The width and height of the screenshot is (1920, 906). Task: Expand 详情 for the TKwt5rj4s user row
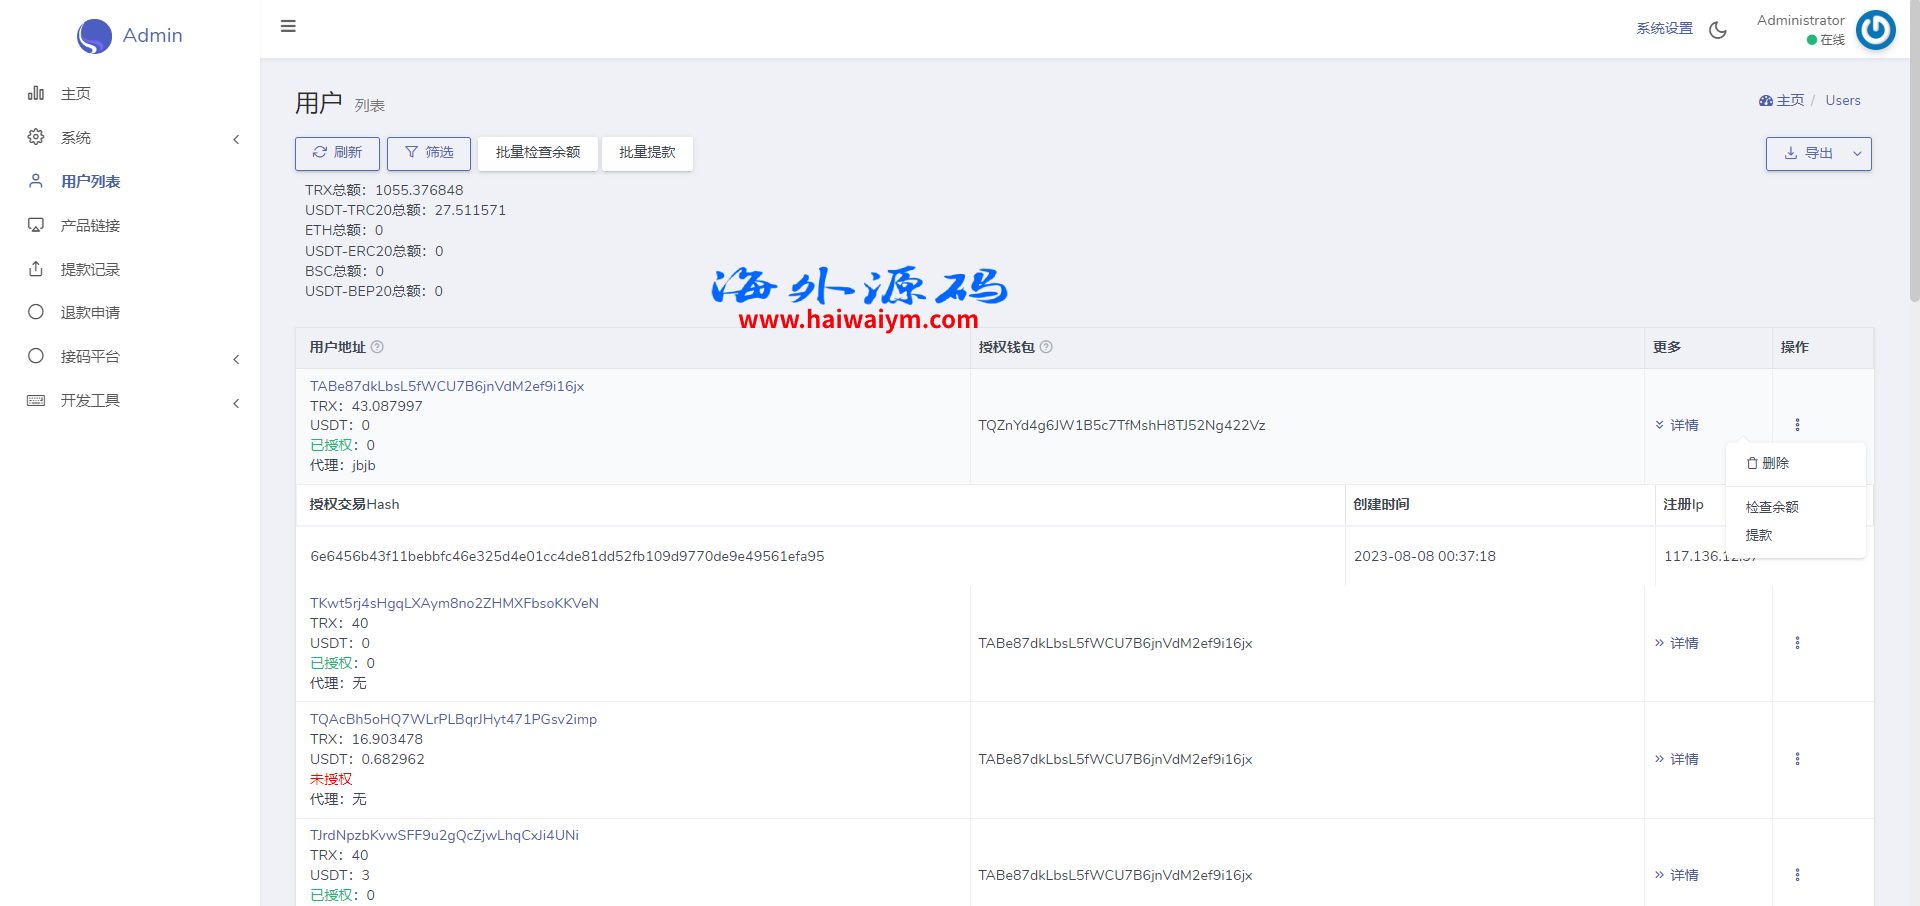click(x=1677, y=643)
